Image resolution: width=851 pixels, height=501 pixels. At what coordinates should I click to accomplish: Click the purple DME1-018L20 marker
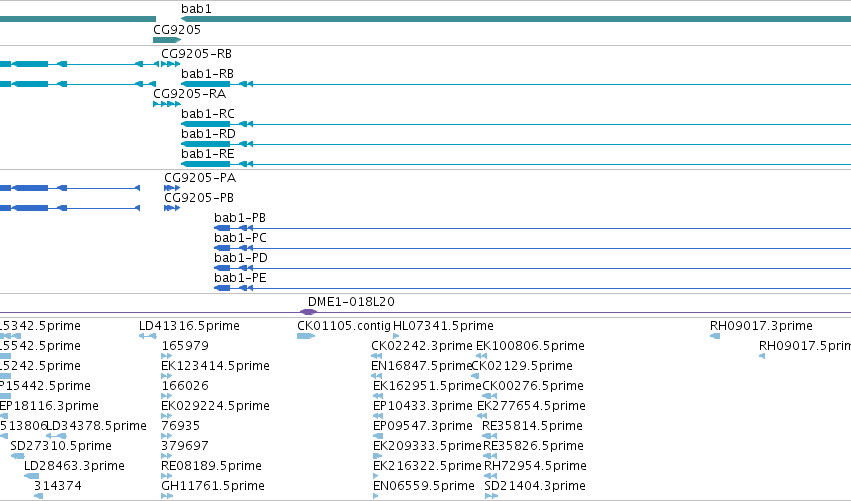tap(308, 312)
